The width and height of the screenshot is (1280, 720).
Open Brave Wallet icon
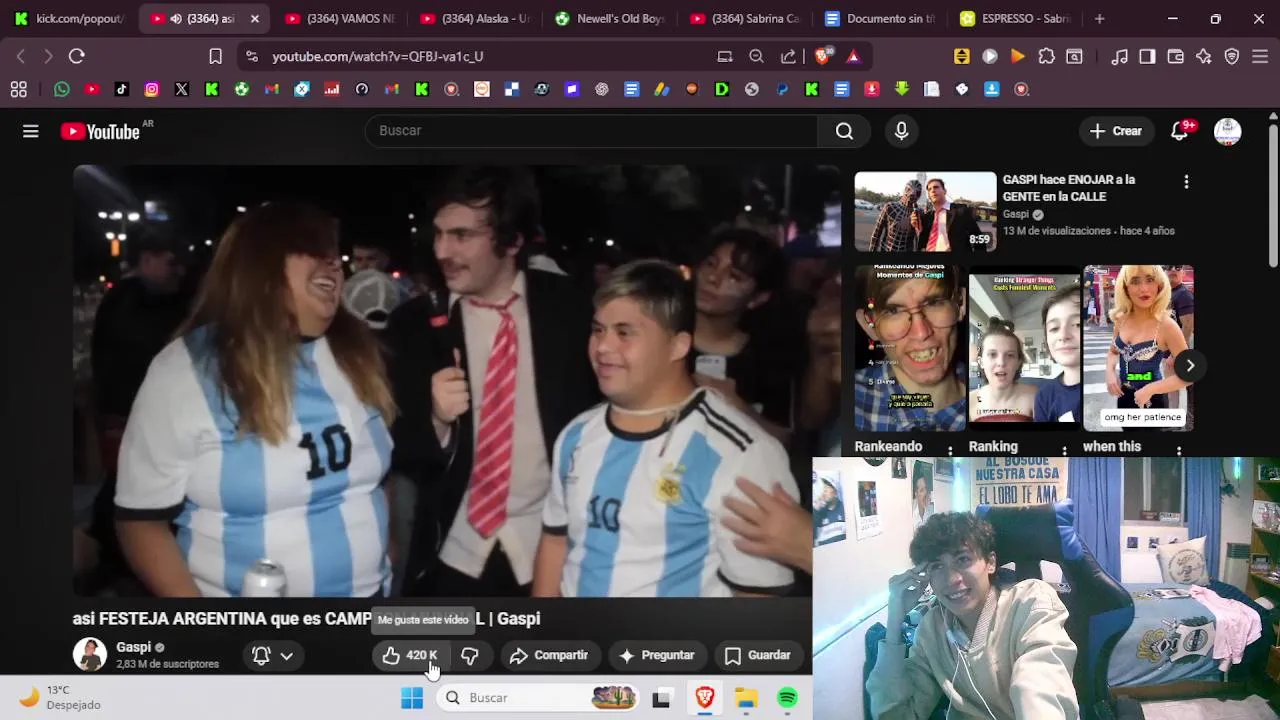1175,57
